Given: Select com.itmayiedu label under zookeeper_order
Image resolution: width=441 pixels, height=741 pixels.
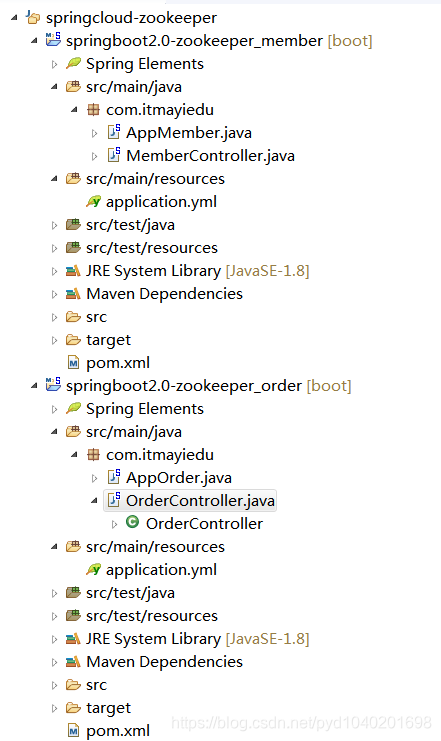Looking at the screenshot, I should tap(160, 456).
